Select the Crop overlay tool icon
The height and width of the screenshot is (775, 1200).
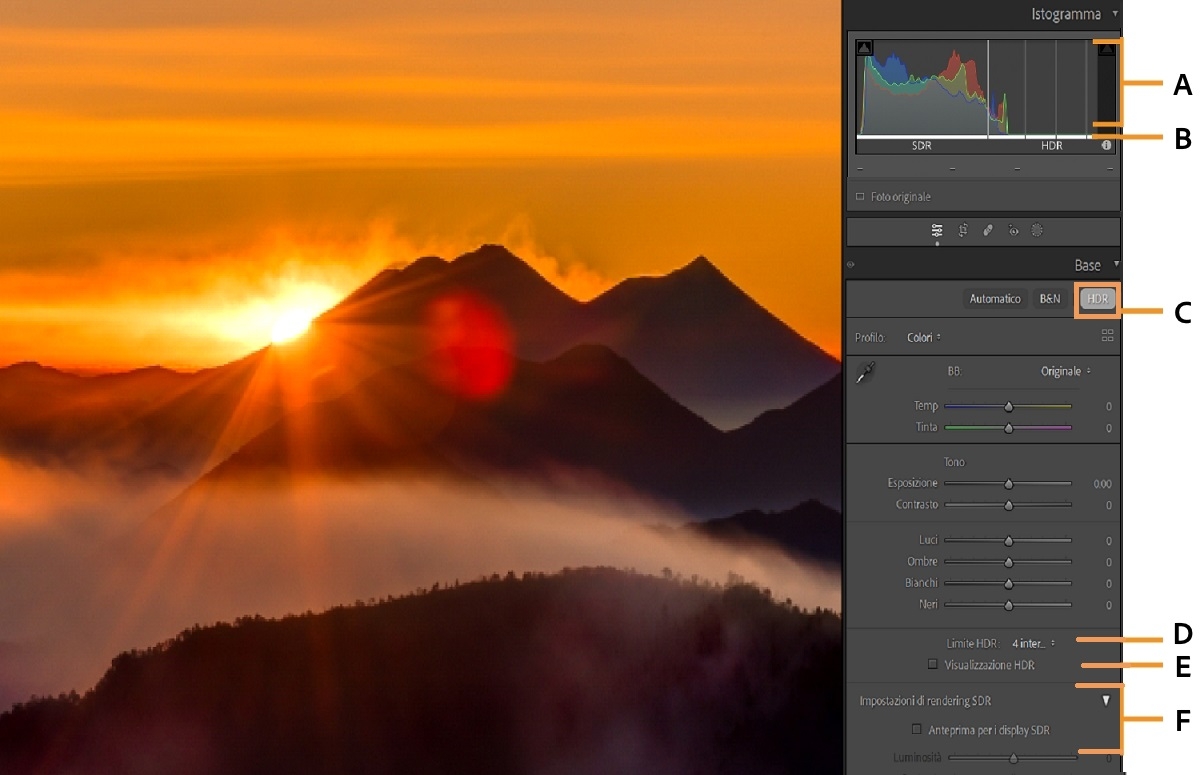[963, 230]
